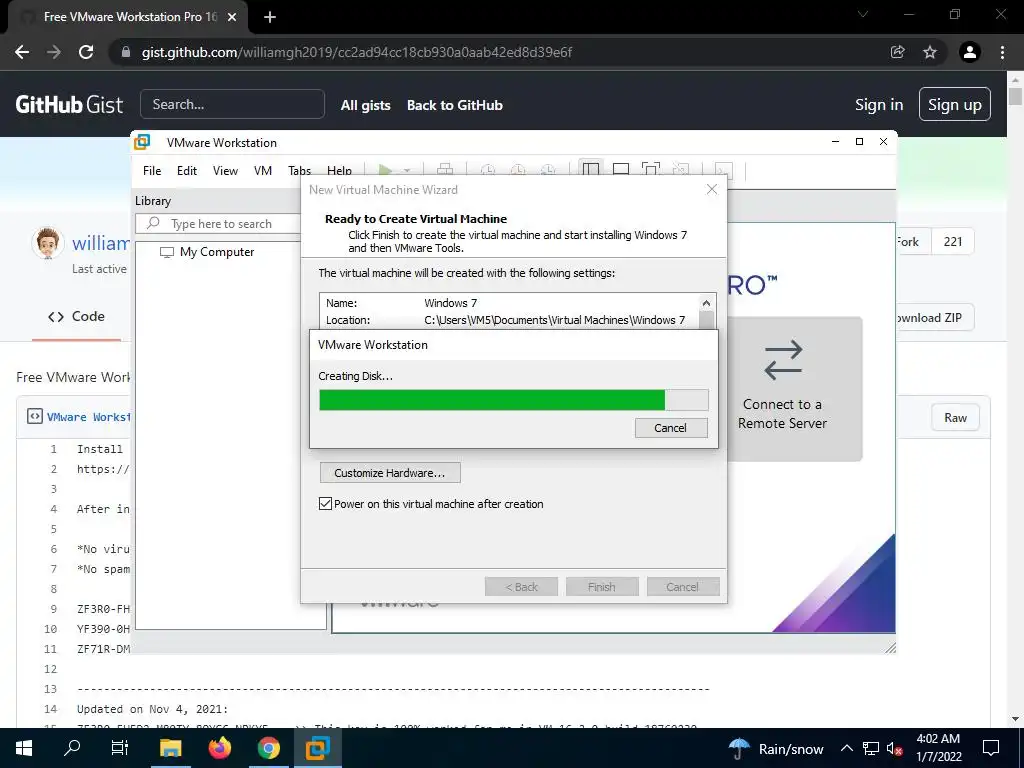1024x768 pixels.
Task: Select My Computer in the Library tree
Action: tap(207, 252)
